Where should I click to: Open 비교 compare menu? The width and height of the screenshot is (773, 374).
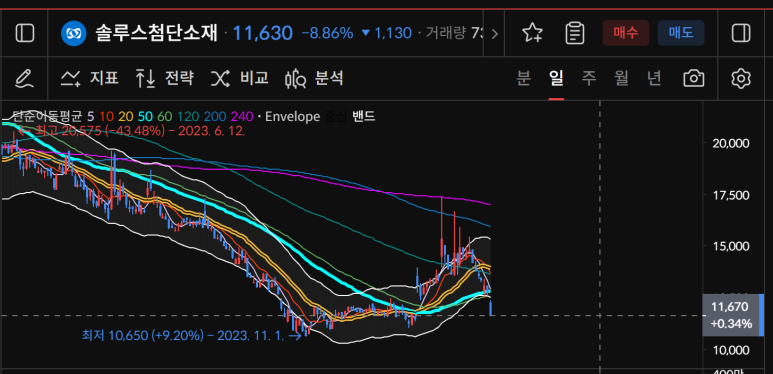[240, 78]
